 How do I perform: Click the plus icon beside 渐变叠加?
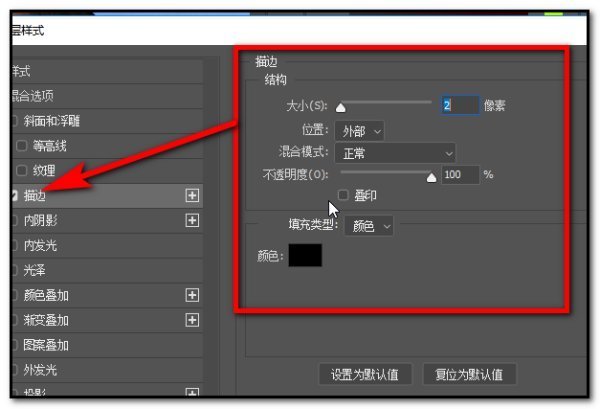[x=193, y=320]
